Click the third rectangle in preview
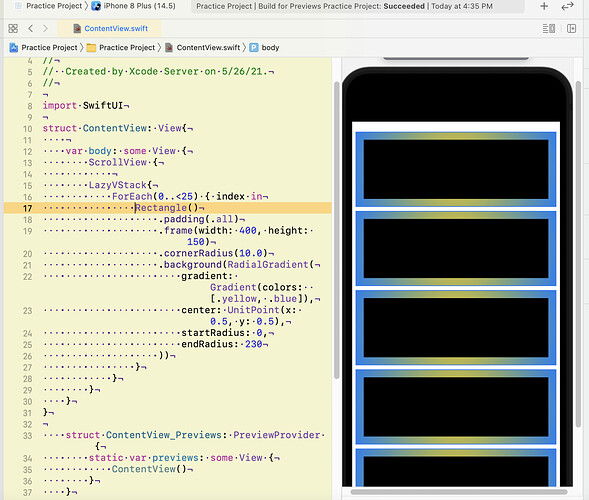The height and width of the screenshot is (500, 589). [456, 328]
